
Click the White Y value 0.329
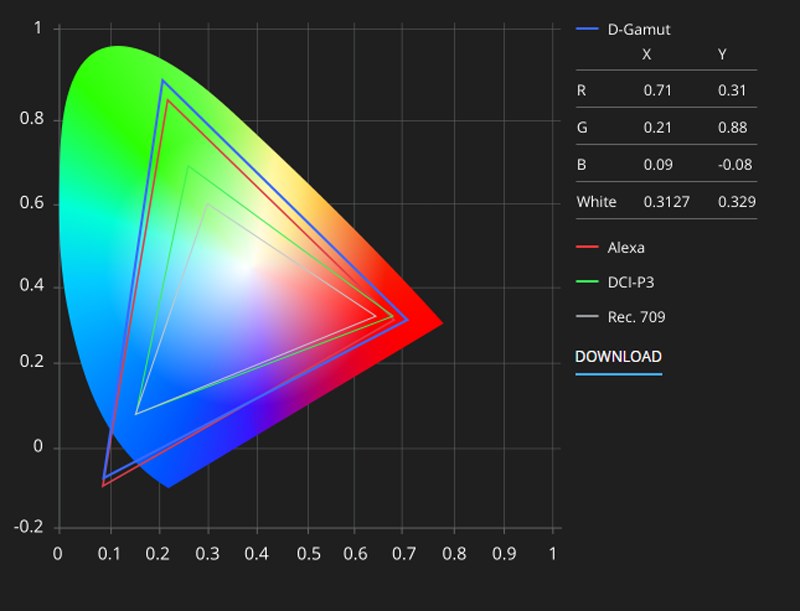point(736,202)
